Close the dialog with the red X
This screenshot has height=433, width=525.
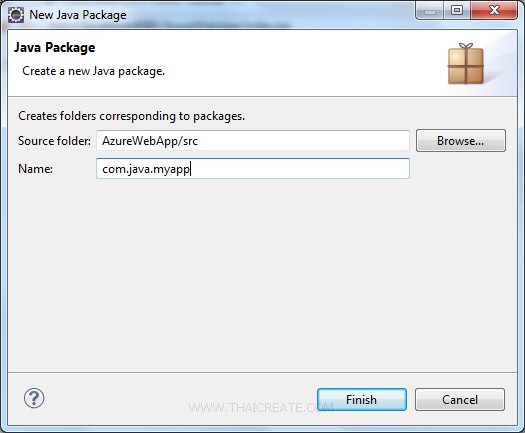click(x=494, y=10)
